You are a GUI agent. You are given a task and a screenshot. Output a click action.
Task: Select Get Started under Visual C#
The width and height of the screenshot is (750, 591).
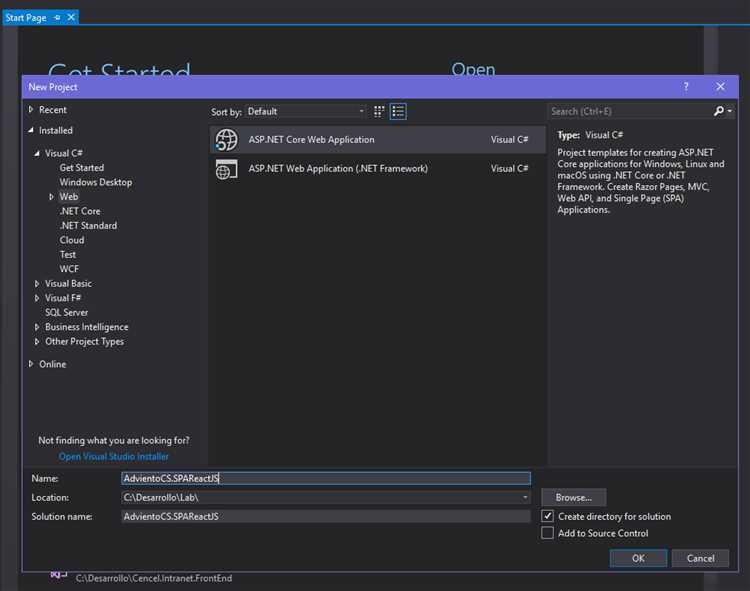[x=82, y=168]
